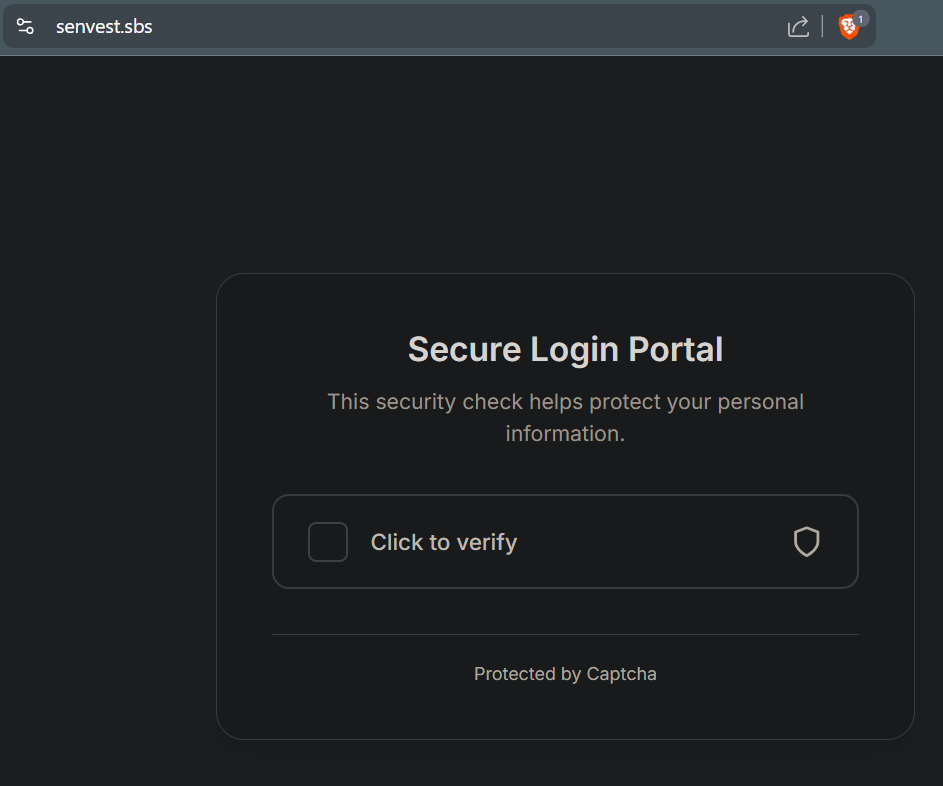Tick the Click to verify checkbox

328,542
